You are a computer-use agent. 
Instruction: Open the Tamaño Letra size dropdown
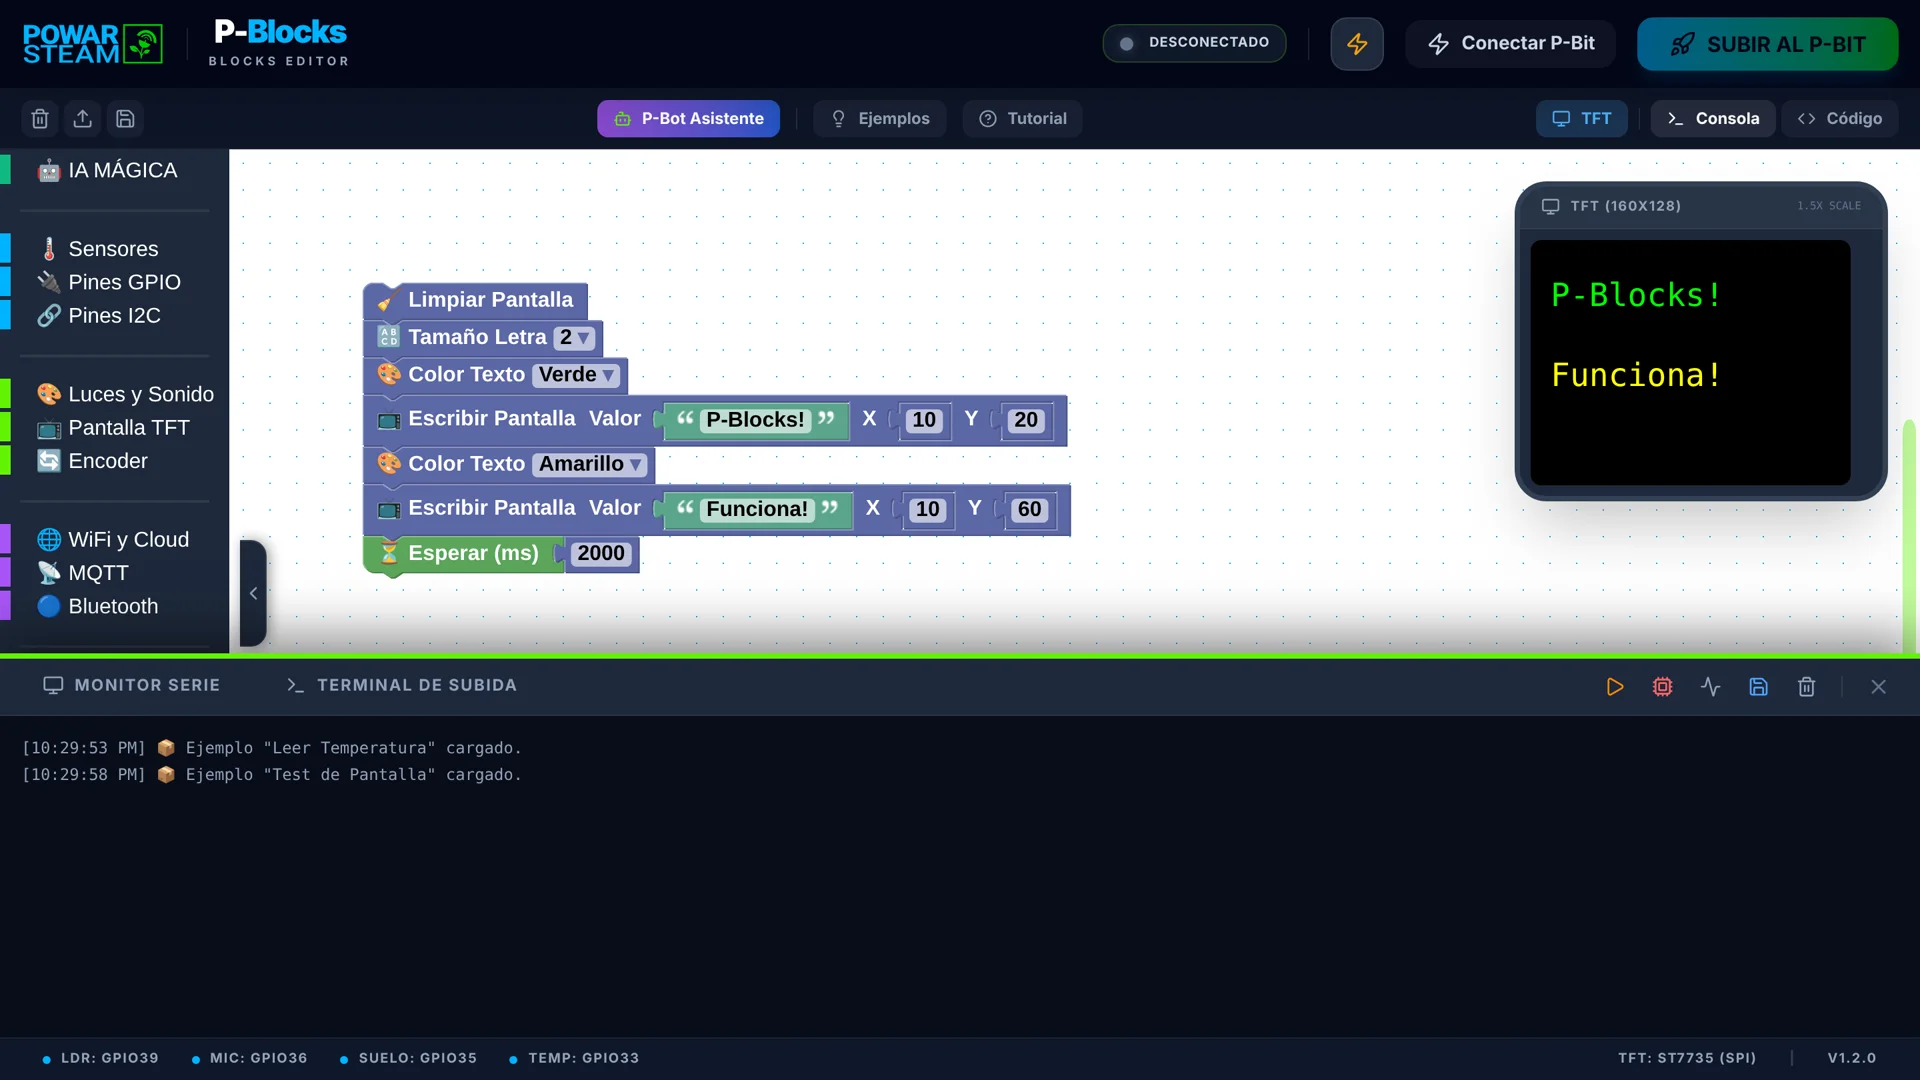(x=575, y=338)
